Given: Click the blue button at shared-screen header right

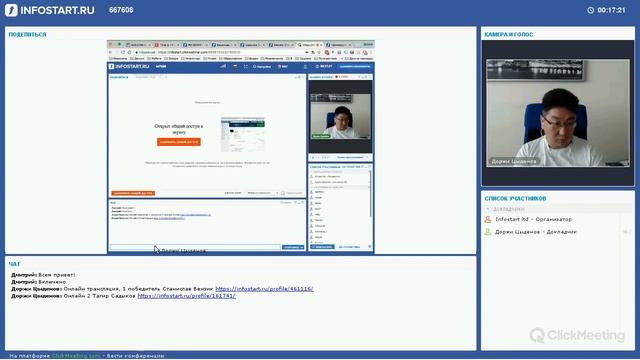Looking at the screenshot, I should (355, 66).
